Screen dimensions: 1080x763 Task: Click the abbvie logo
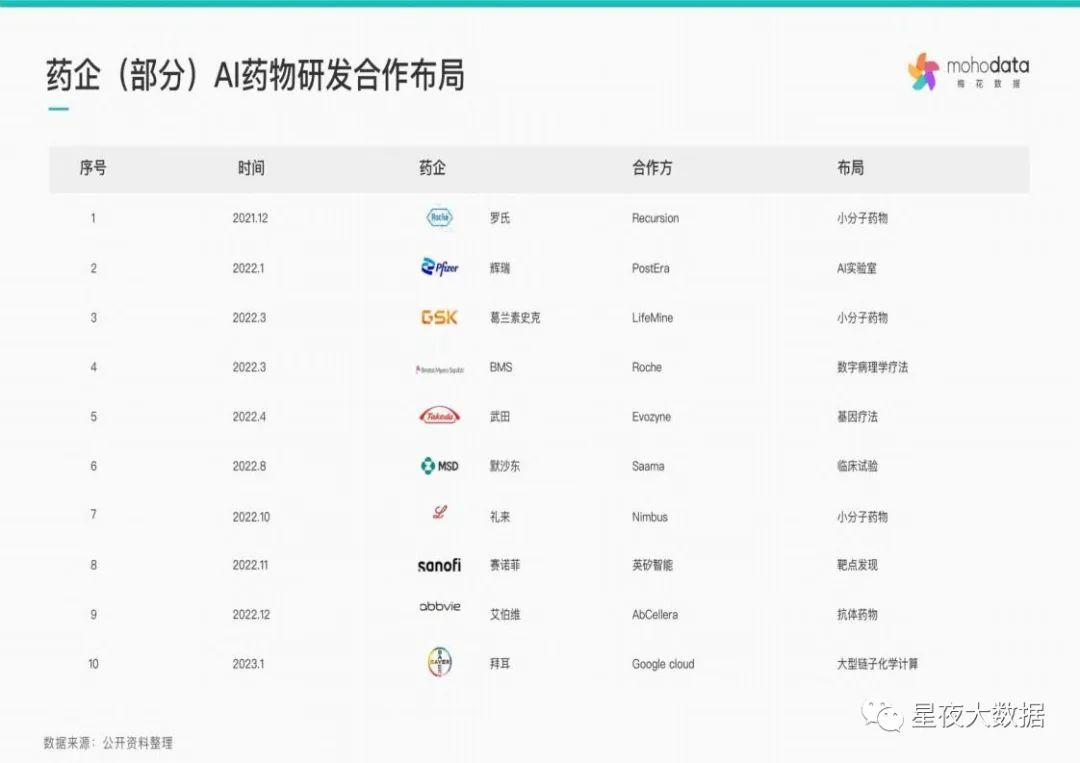(x=439, y=607)
